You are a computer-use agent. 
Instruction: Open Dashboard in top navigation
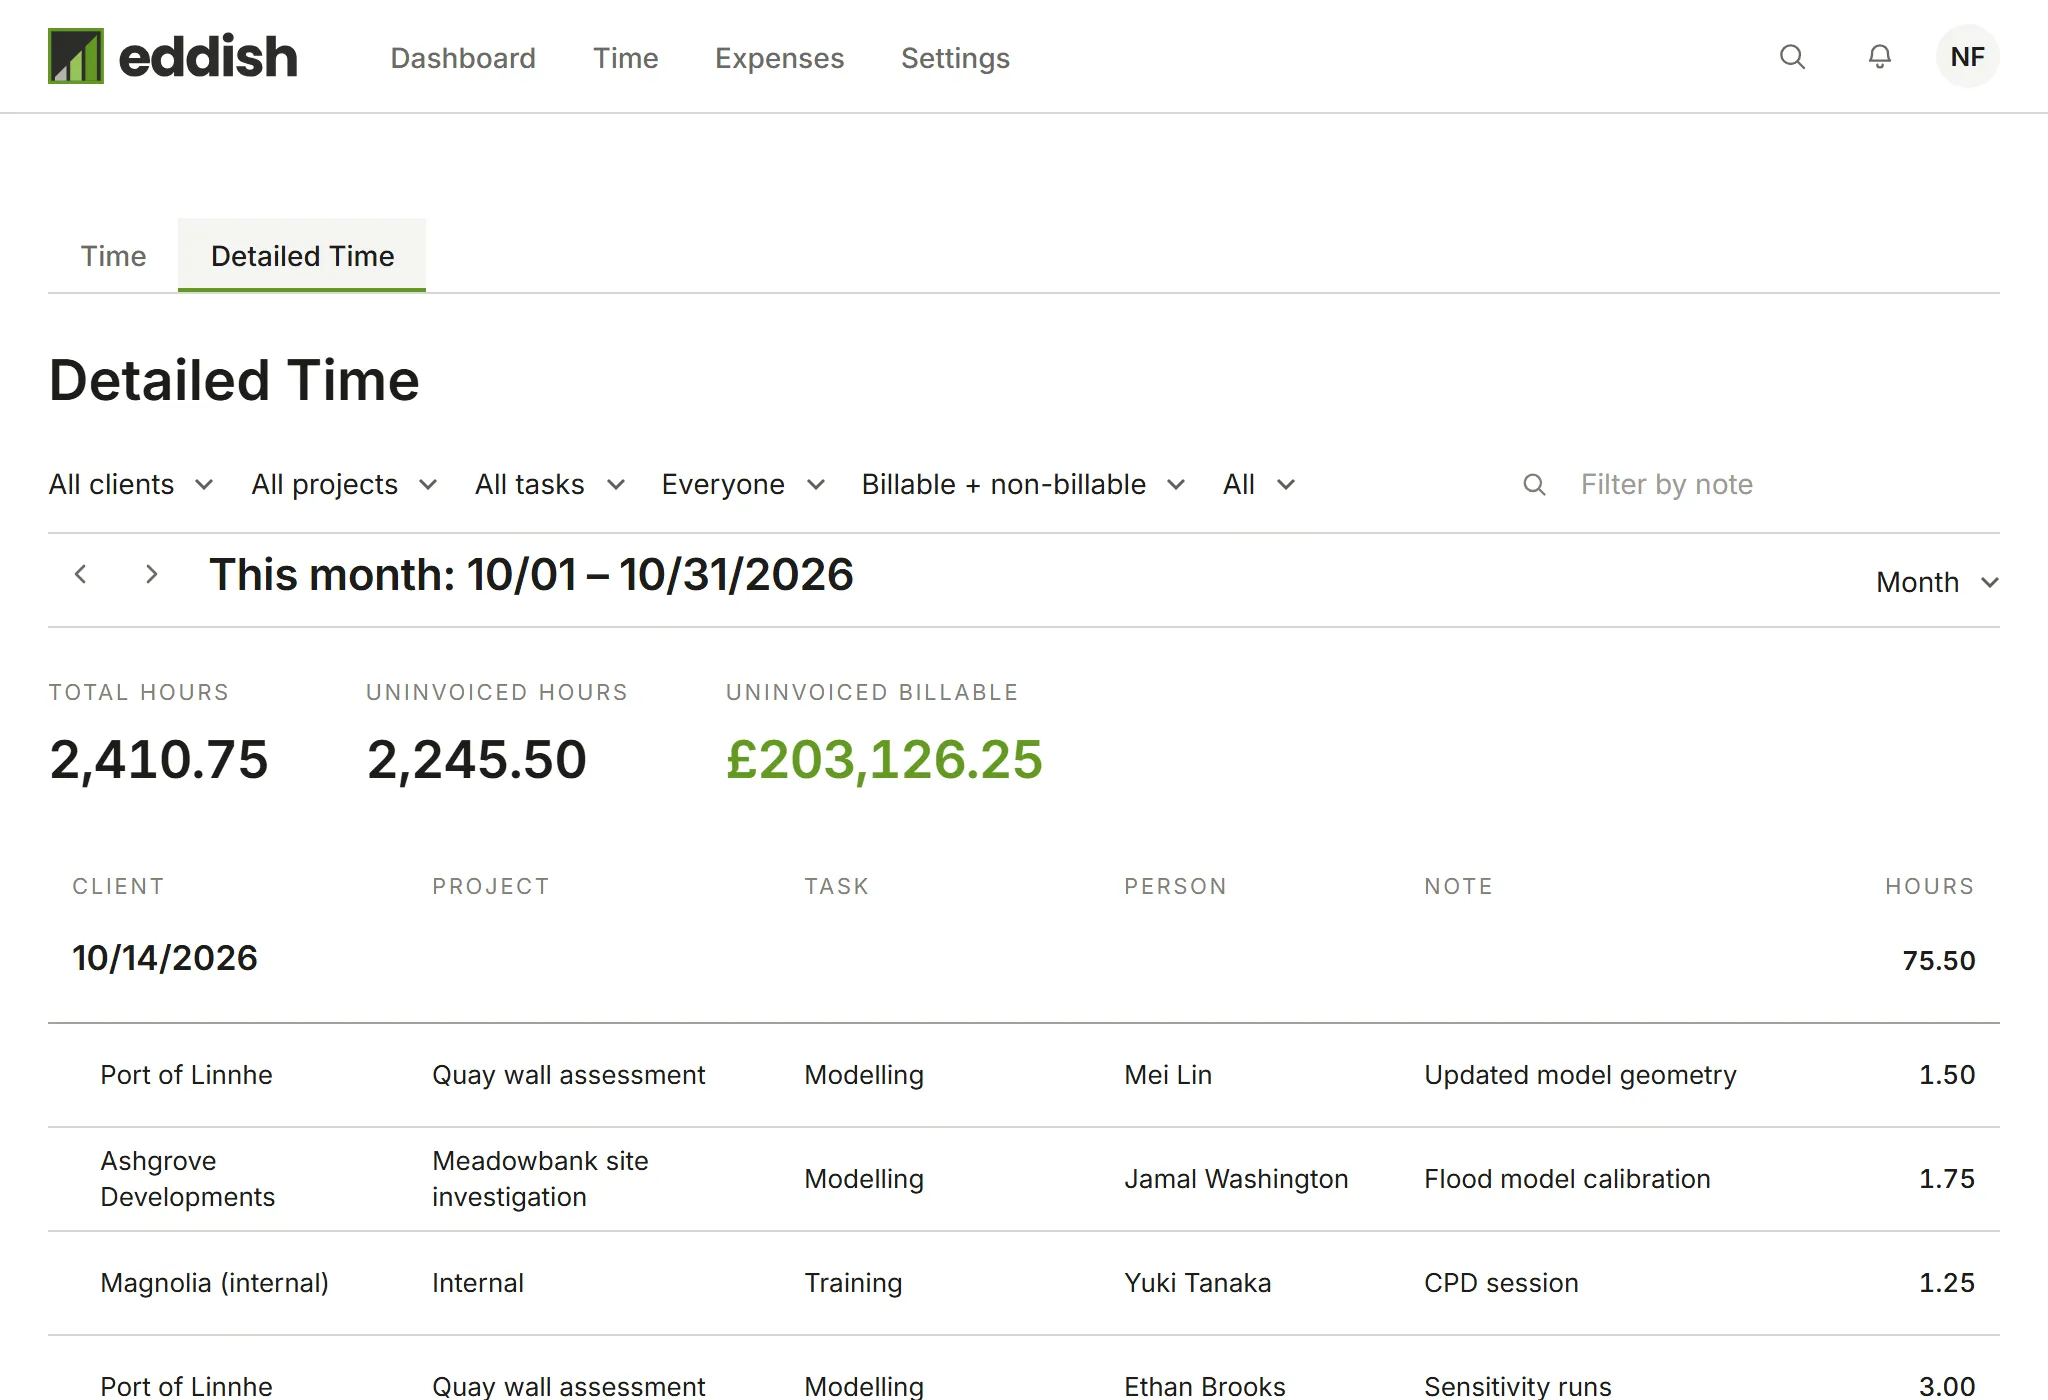(x=463, y=58)
